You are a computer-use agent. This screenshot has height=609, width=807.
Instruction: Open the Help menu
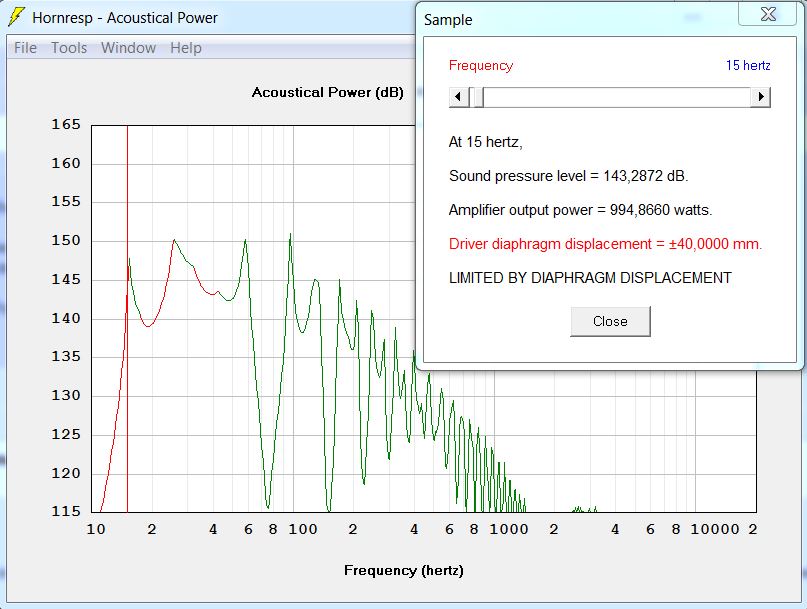coord(186,48)
